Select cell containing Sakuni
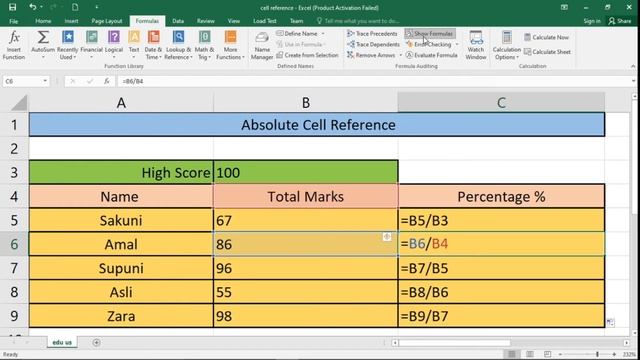This screenshot has height=360, width=640. click(x=121, y=220)
